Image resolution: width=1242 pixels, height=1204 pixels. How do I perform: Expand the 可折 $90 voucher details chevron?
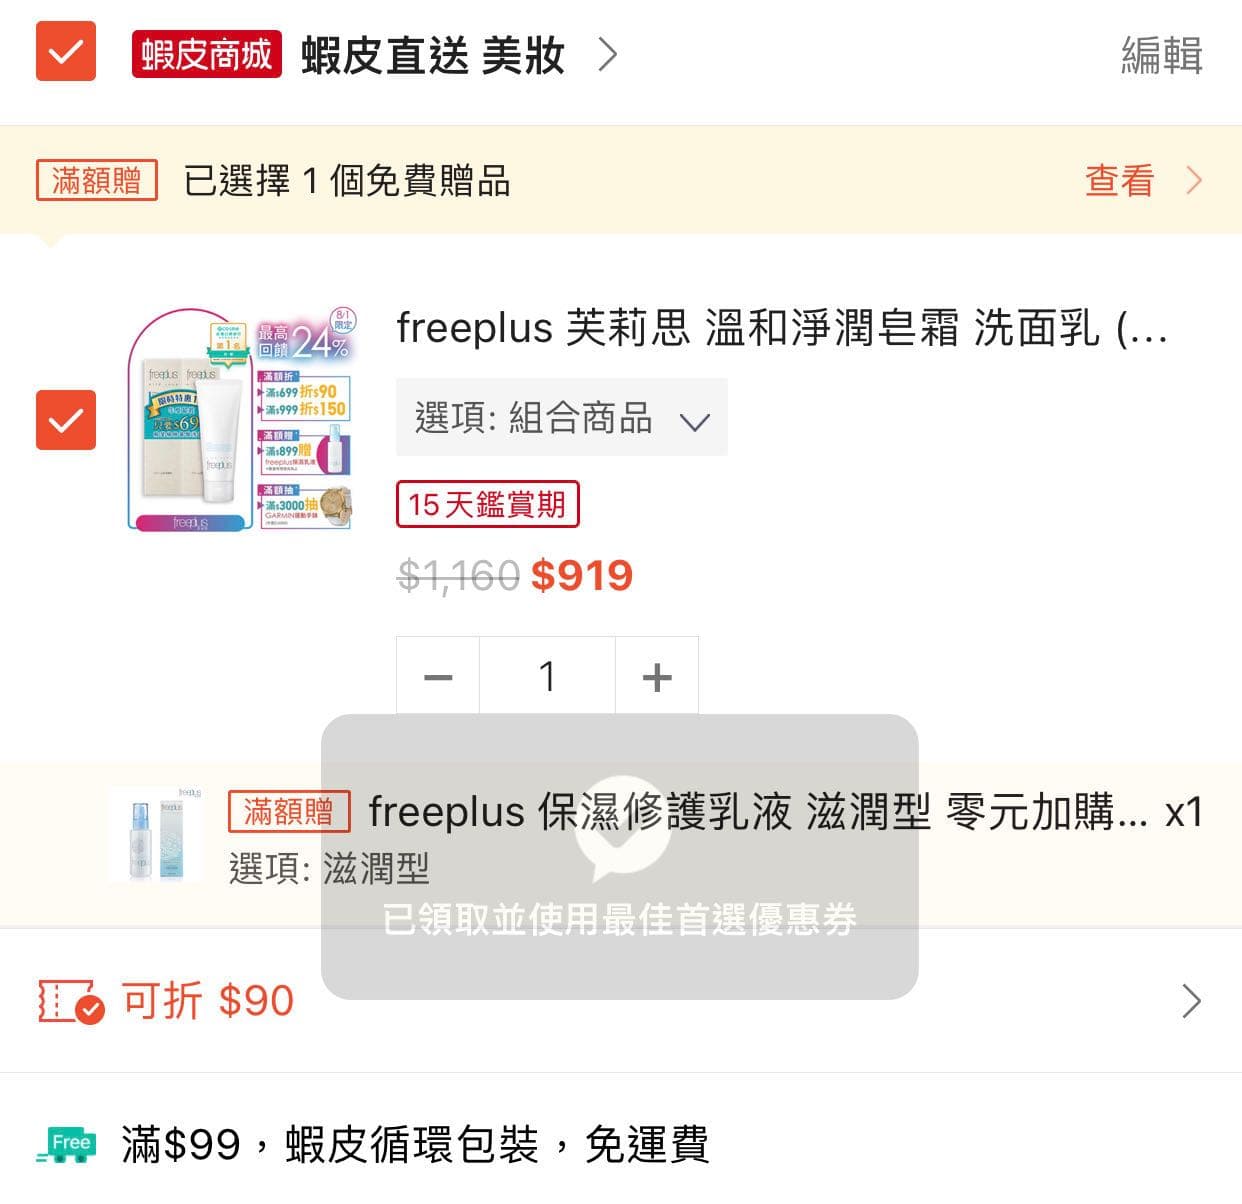coord(1192,1001)
